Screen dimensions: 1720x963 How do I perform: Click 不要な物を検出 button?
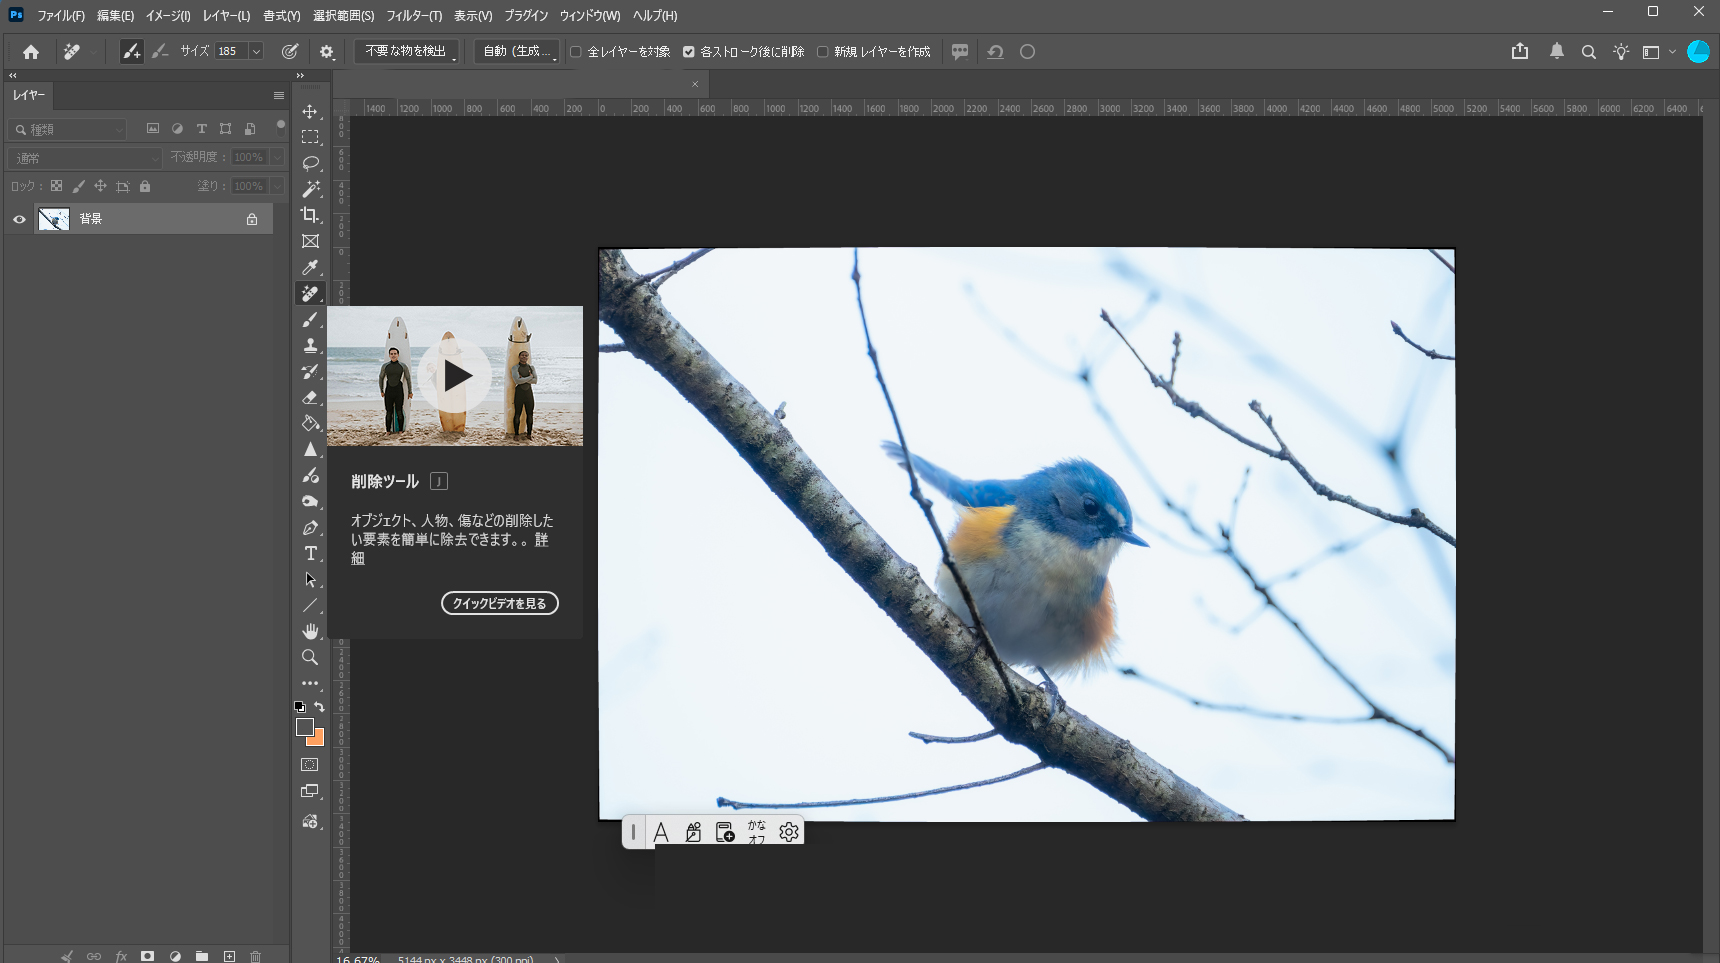pos(406,51)
